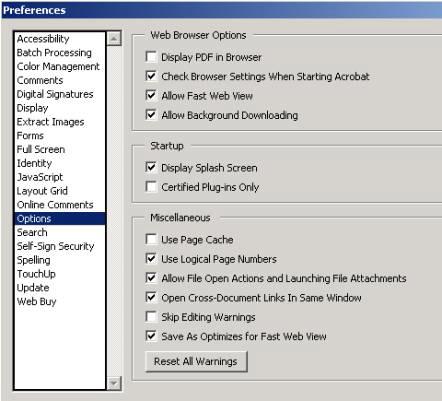Uncheck Save As Optimizes for Fast Web View
The height and width of the screenshot is (401, 442).
[151, 336]
